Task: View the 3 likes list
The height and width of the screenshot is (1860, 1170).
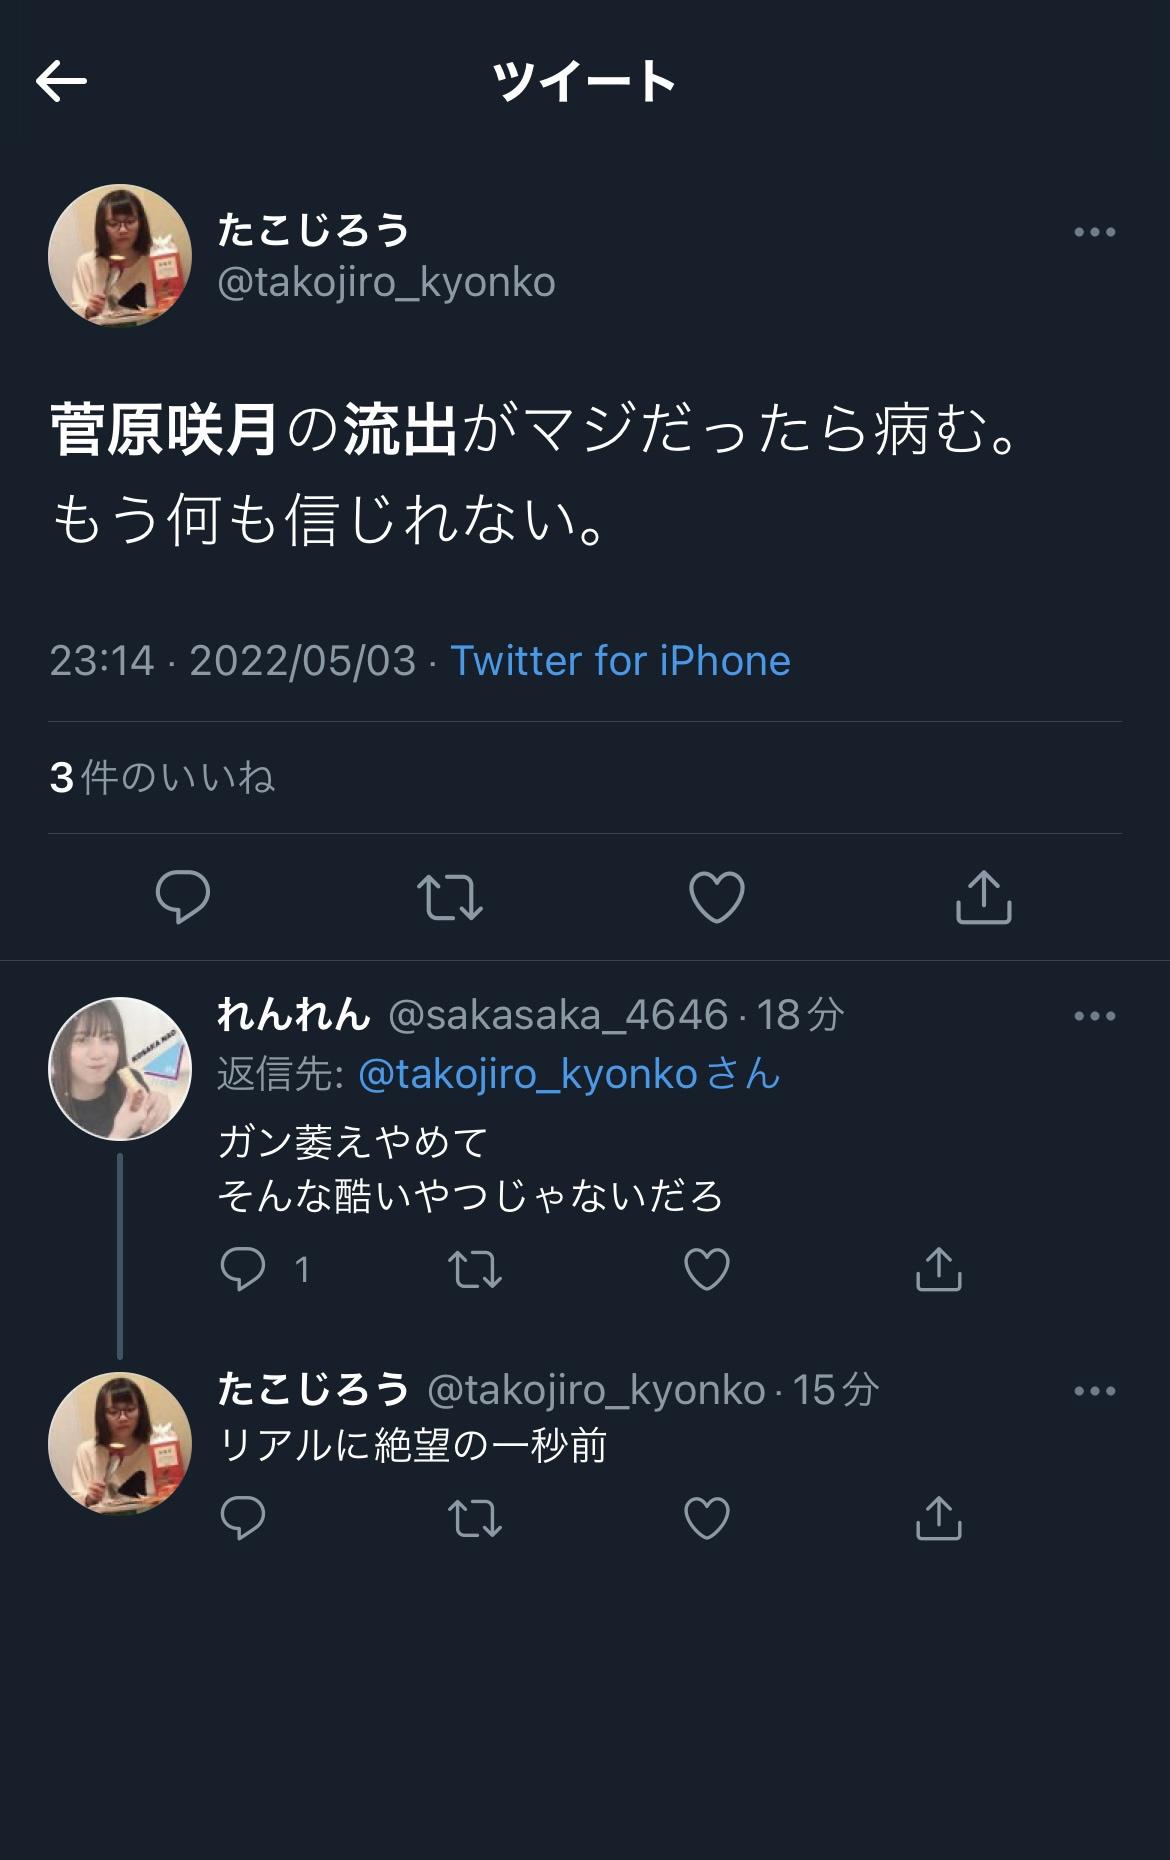Action: tap(162, 778)
